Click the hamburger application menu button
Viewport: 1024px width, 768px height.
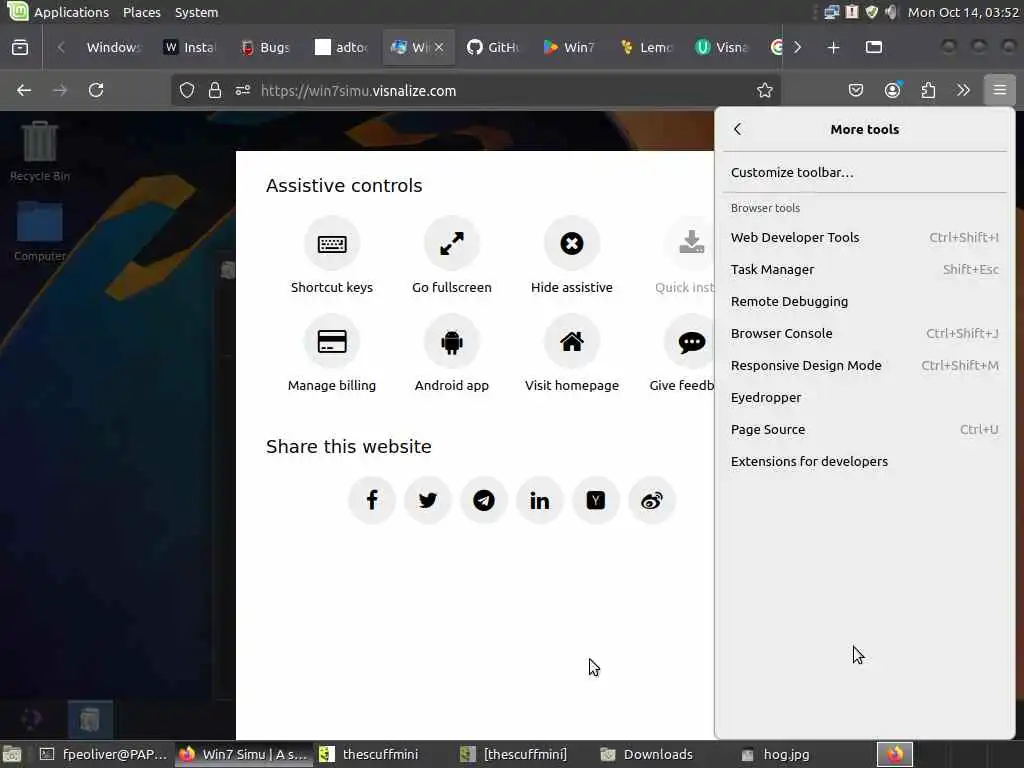(999, 90)
